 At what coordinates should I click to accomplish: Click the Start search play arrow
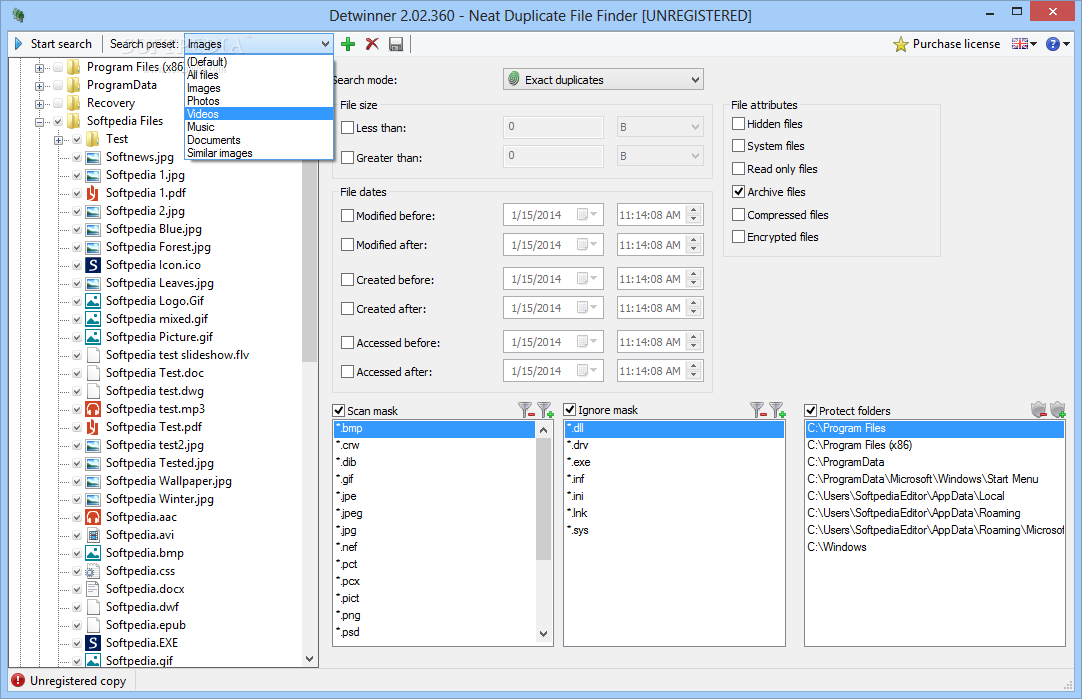19,43
